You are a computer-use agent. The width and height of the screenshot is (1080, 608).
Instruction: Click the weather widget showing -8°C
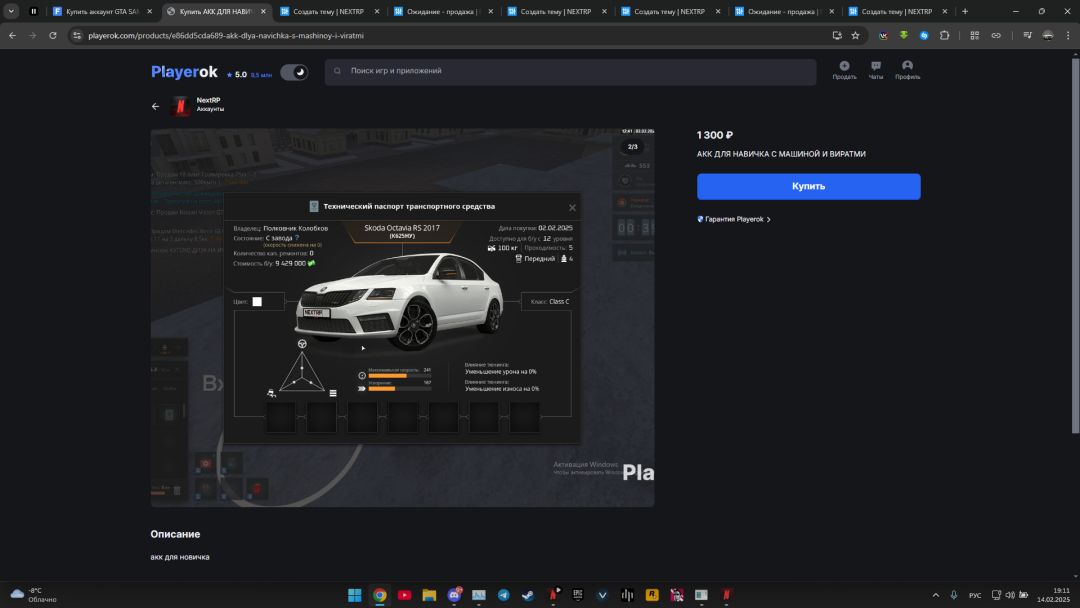(33, 595)
